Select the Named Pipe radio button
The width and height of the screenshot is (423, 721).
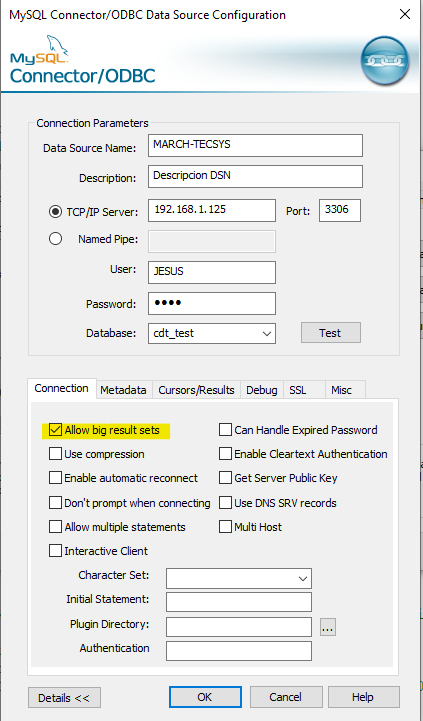pos(56,239)
